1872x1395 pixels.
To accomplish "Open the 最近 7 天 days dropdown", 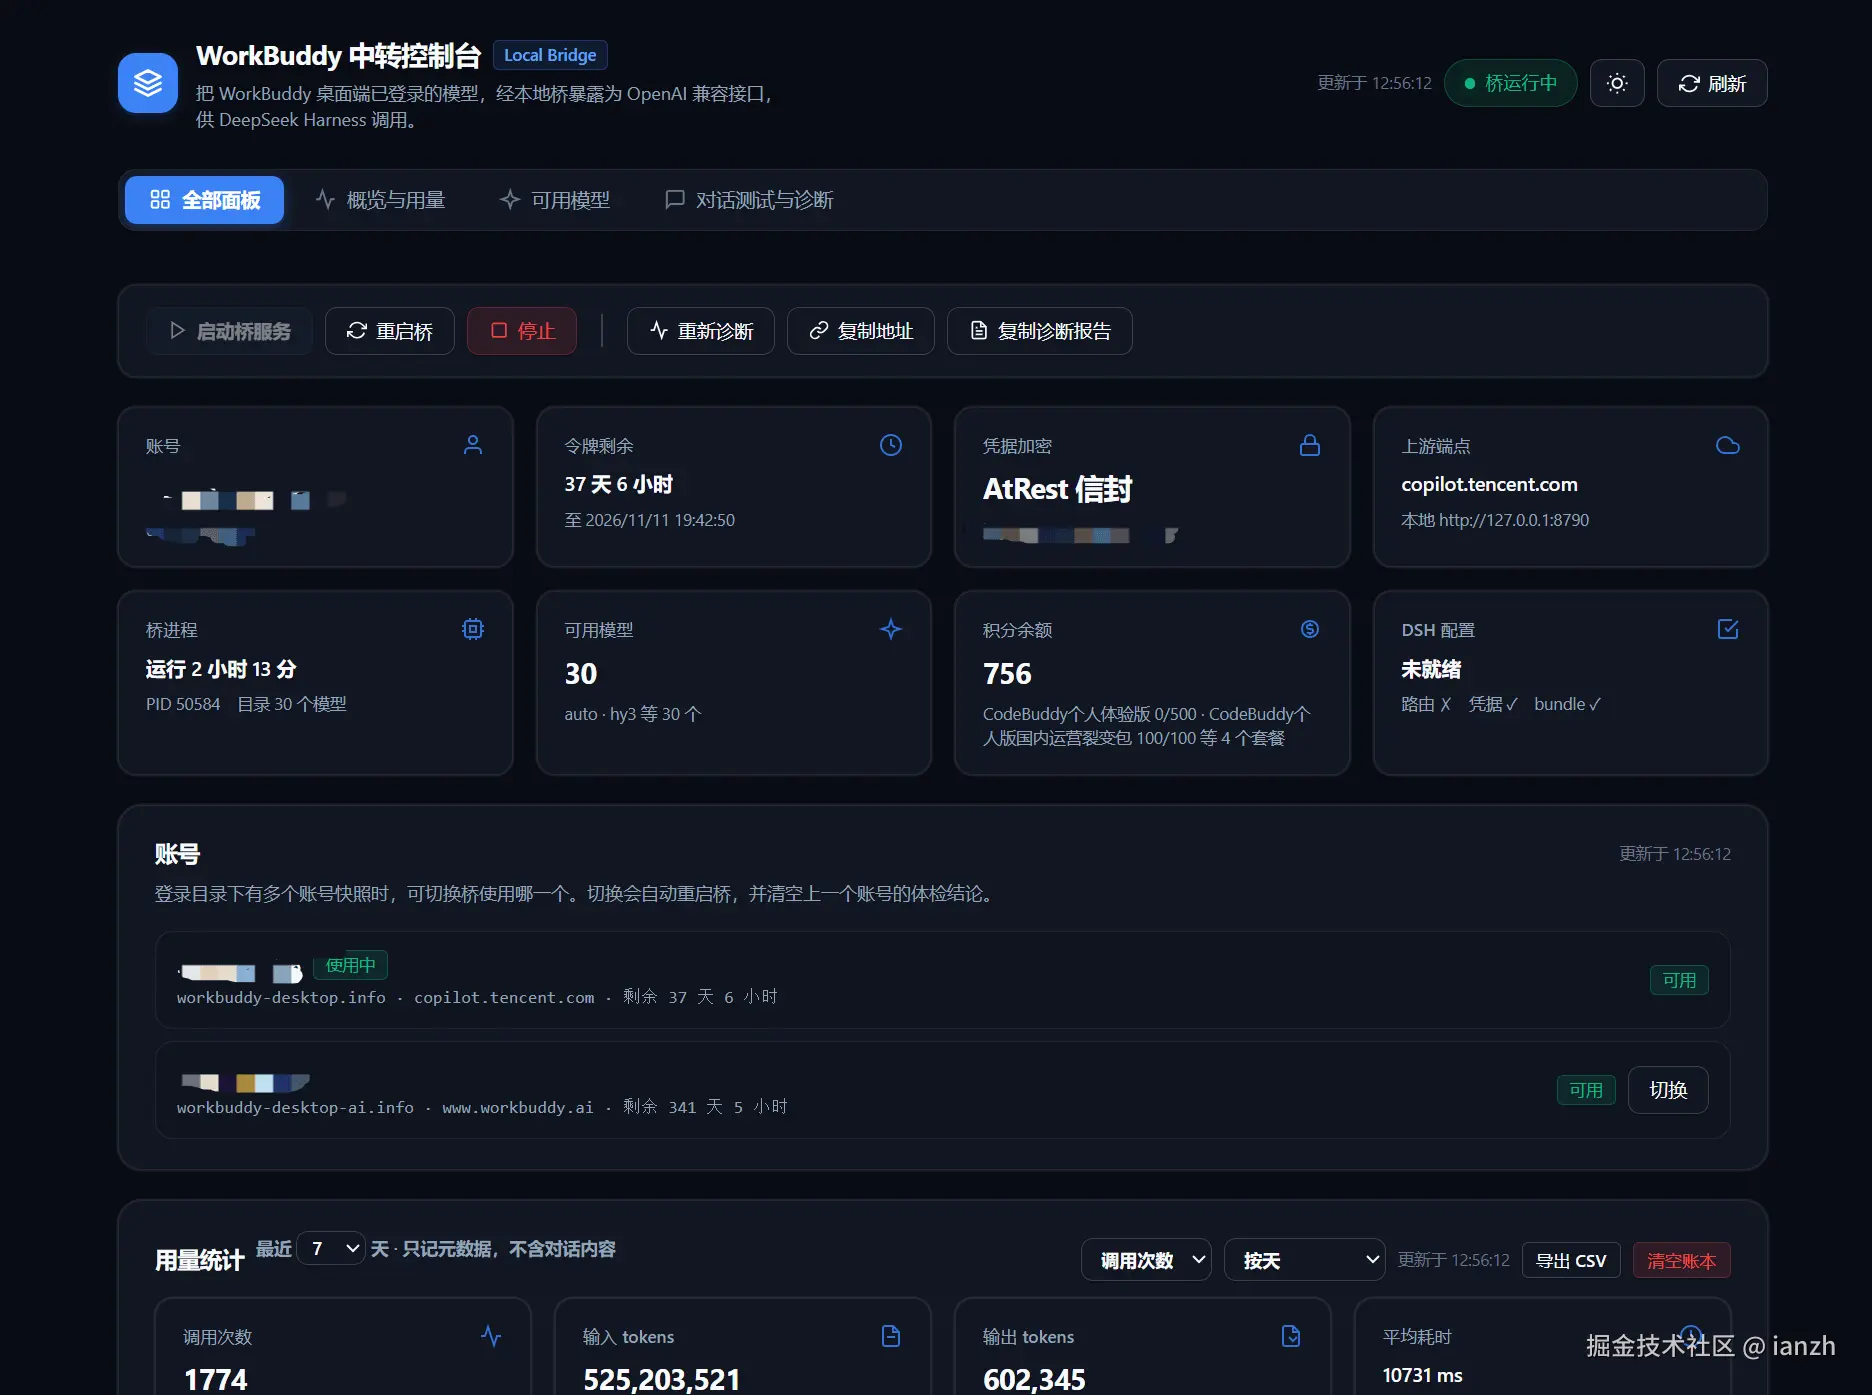I will 332,1248.
